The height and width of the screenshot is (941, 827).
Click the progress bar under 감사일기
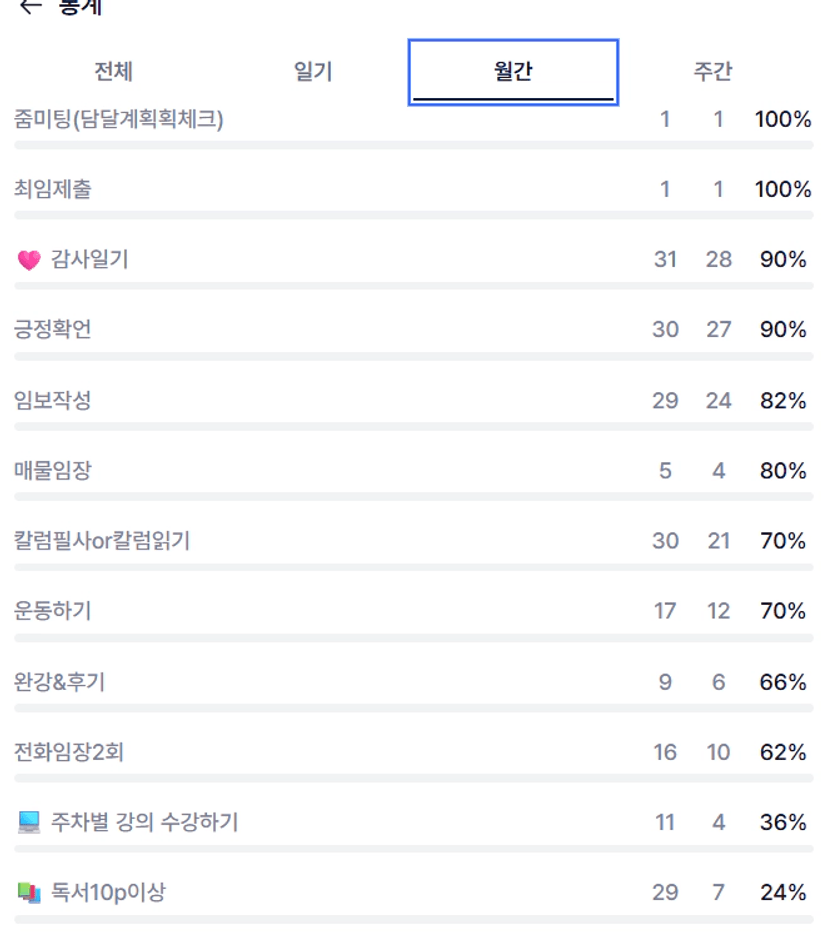click(413, 286)
